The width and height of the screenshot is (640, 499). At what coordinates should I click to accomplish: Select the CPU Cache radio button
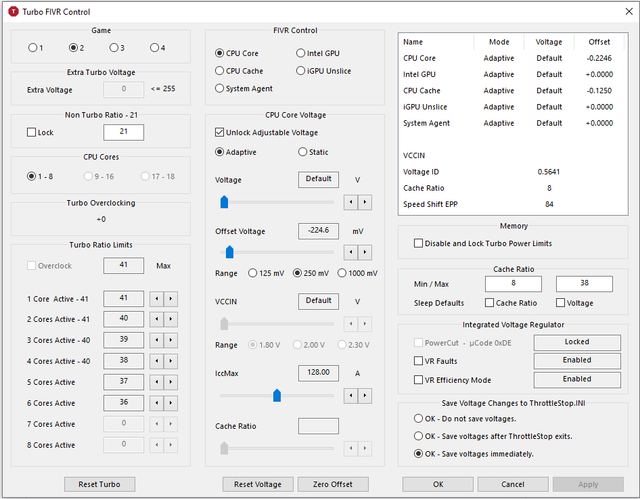(x=221, y=71)
